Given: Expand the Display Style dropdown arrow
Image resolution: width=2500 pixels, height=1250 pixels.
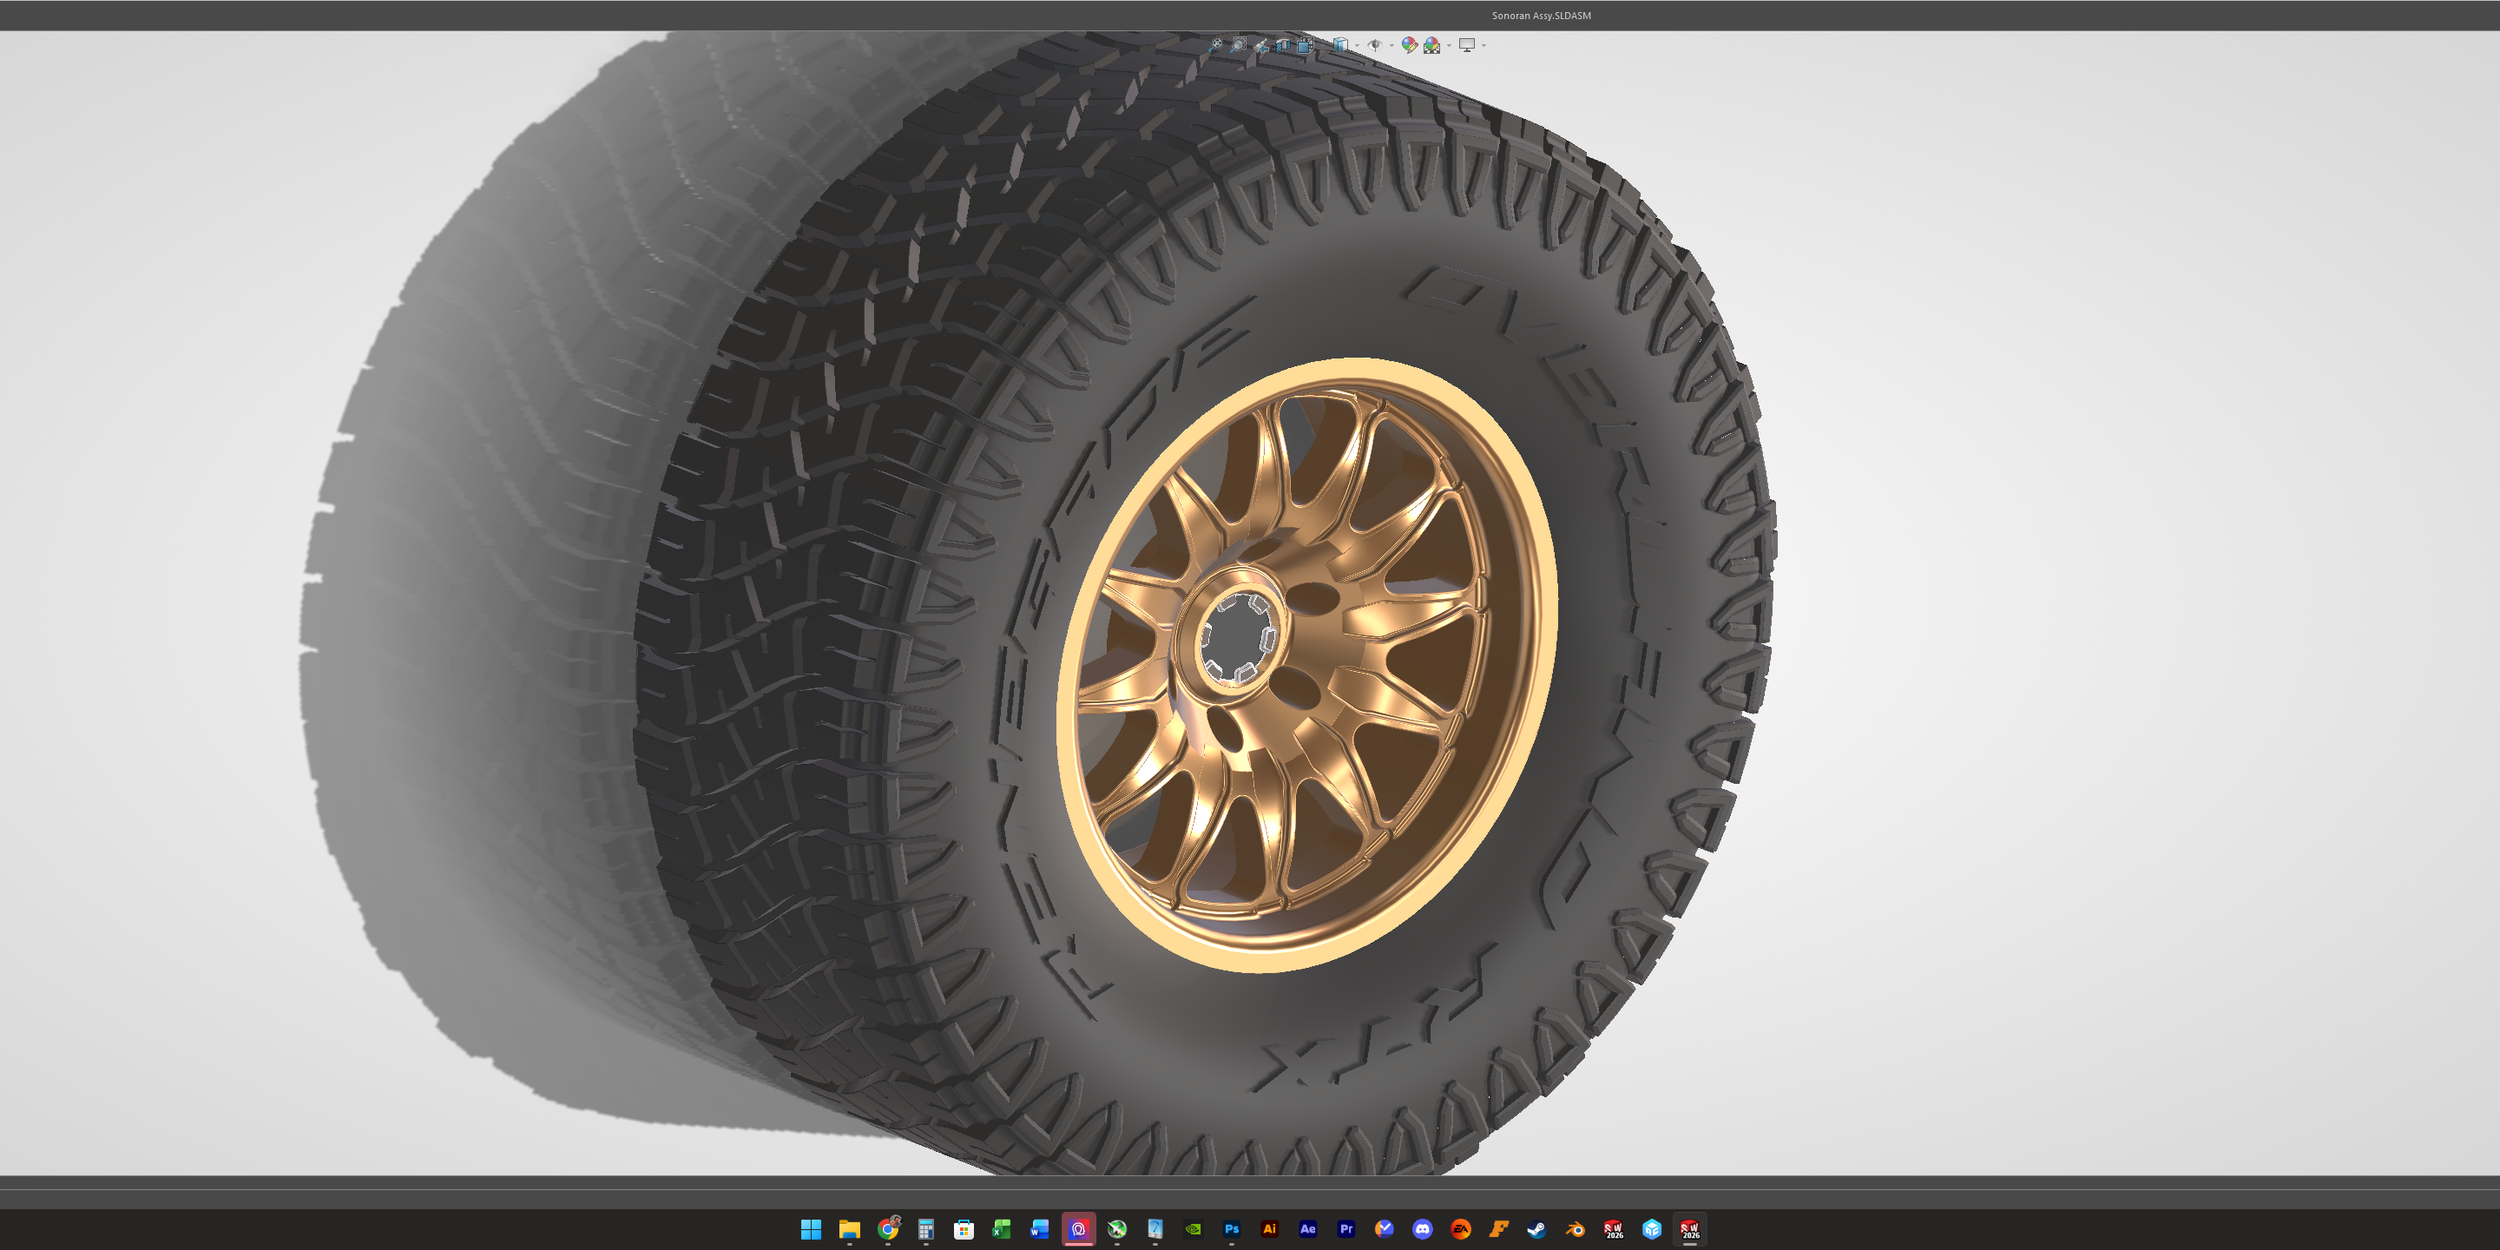Looking at the screenshot, I should click(x=1357, y=45).
